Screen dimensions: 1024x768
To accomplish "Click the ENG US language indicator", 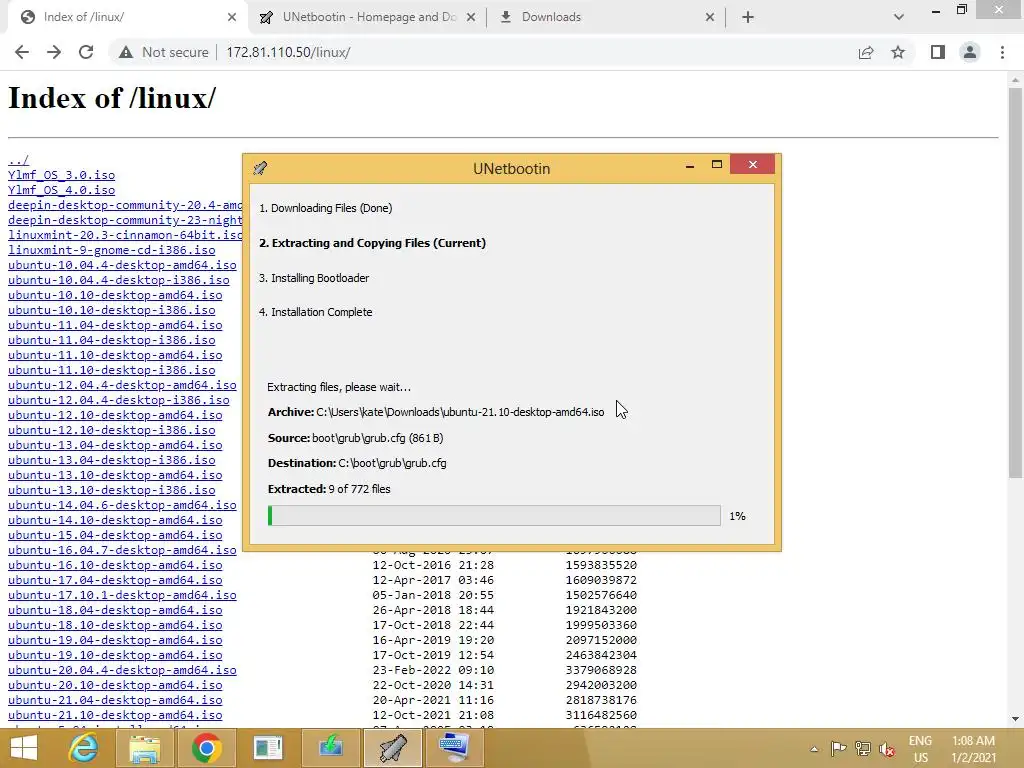I will click(920, 749).
